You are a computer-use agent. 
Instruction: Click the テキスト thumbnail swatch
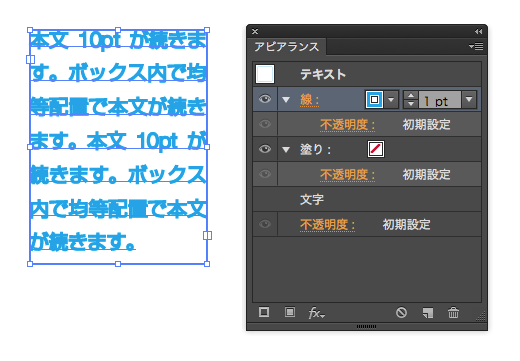[265, 74]
